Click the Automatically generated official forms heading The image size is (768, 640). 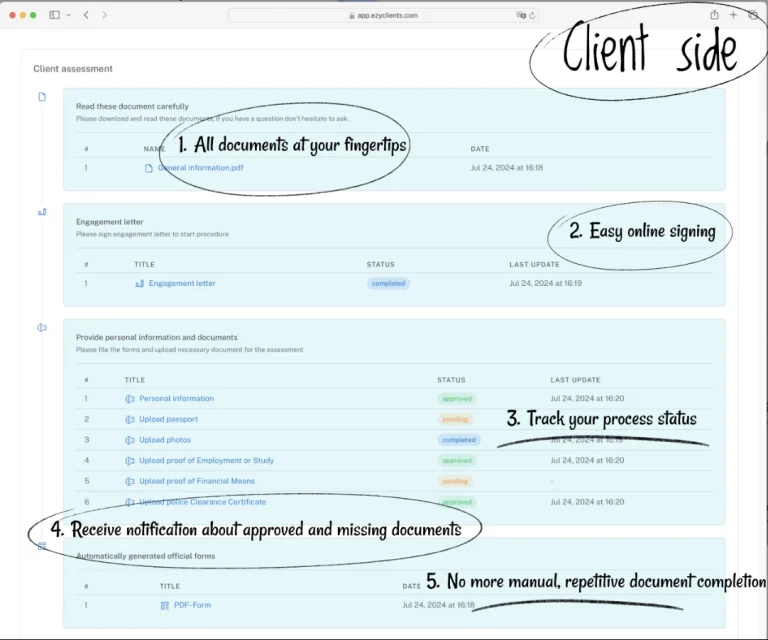(x=145, y=556)
